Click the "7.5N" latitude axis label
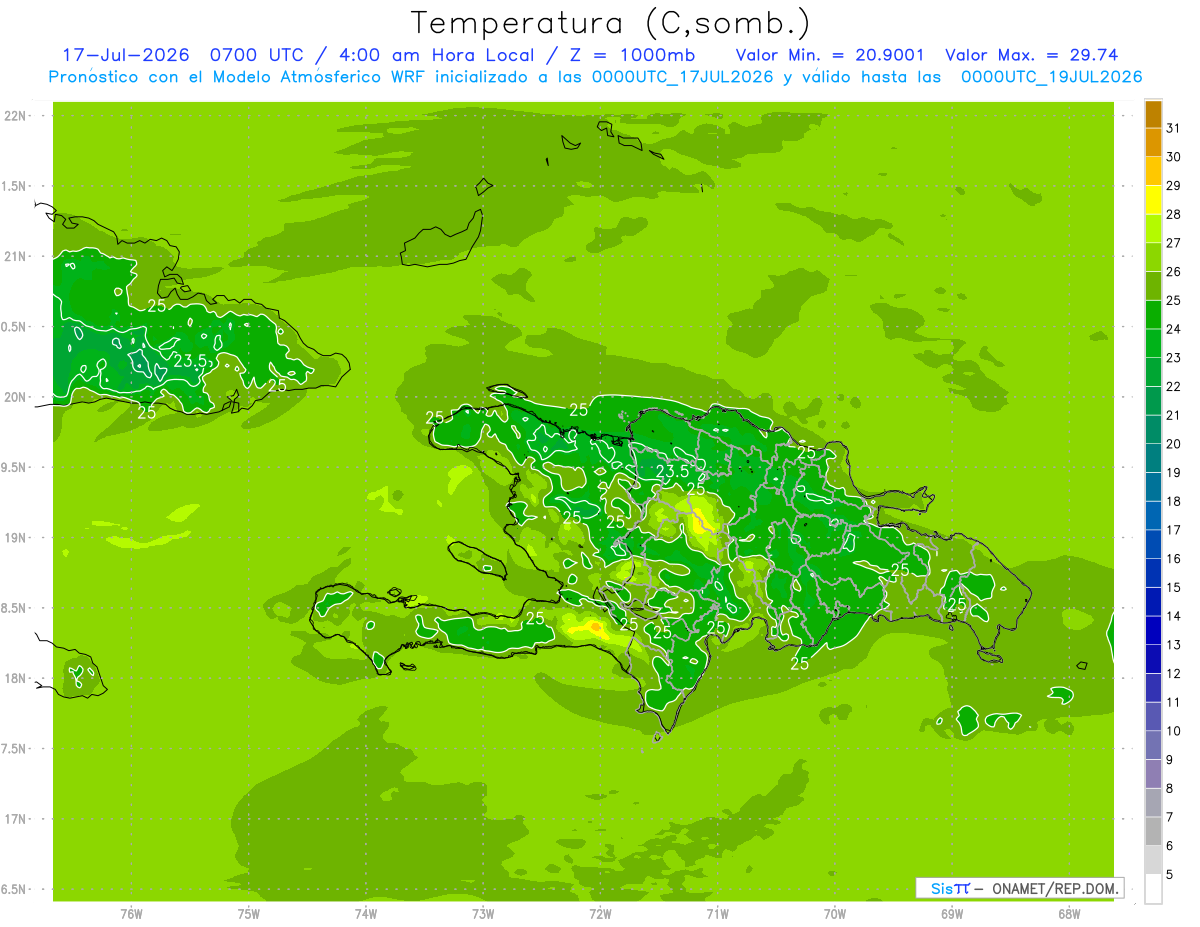Viewport: 1200px width, 927px height. (15, 749)
